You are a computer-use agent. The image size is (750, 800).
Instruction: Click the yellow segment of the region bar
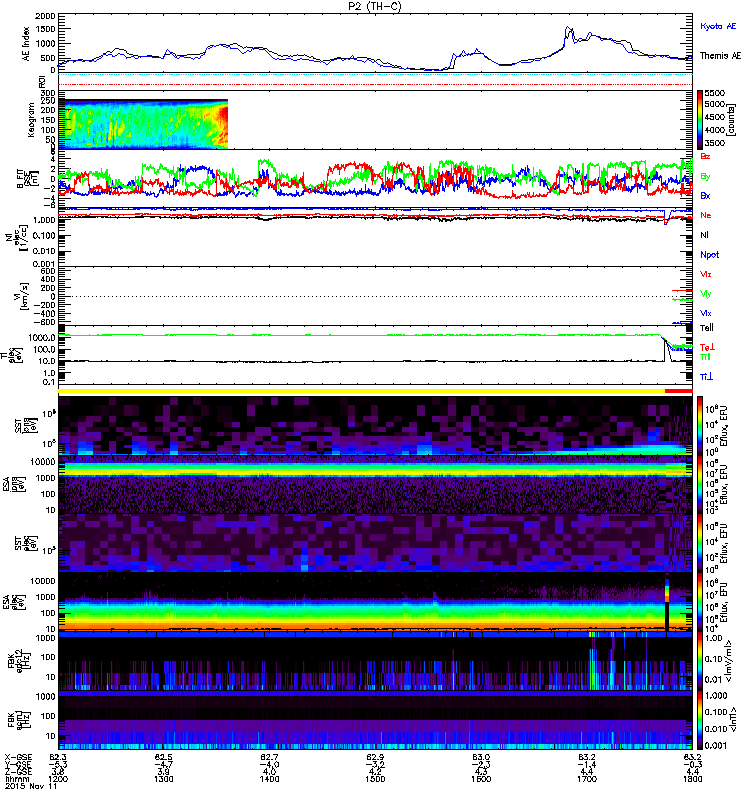click(362, 391)
